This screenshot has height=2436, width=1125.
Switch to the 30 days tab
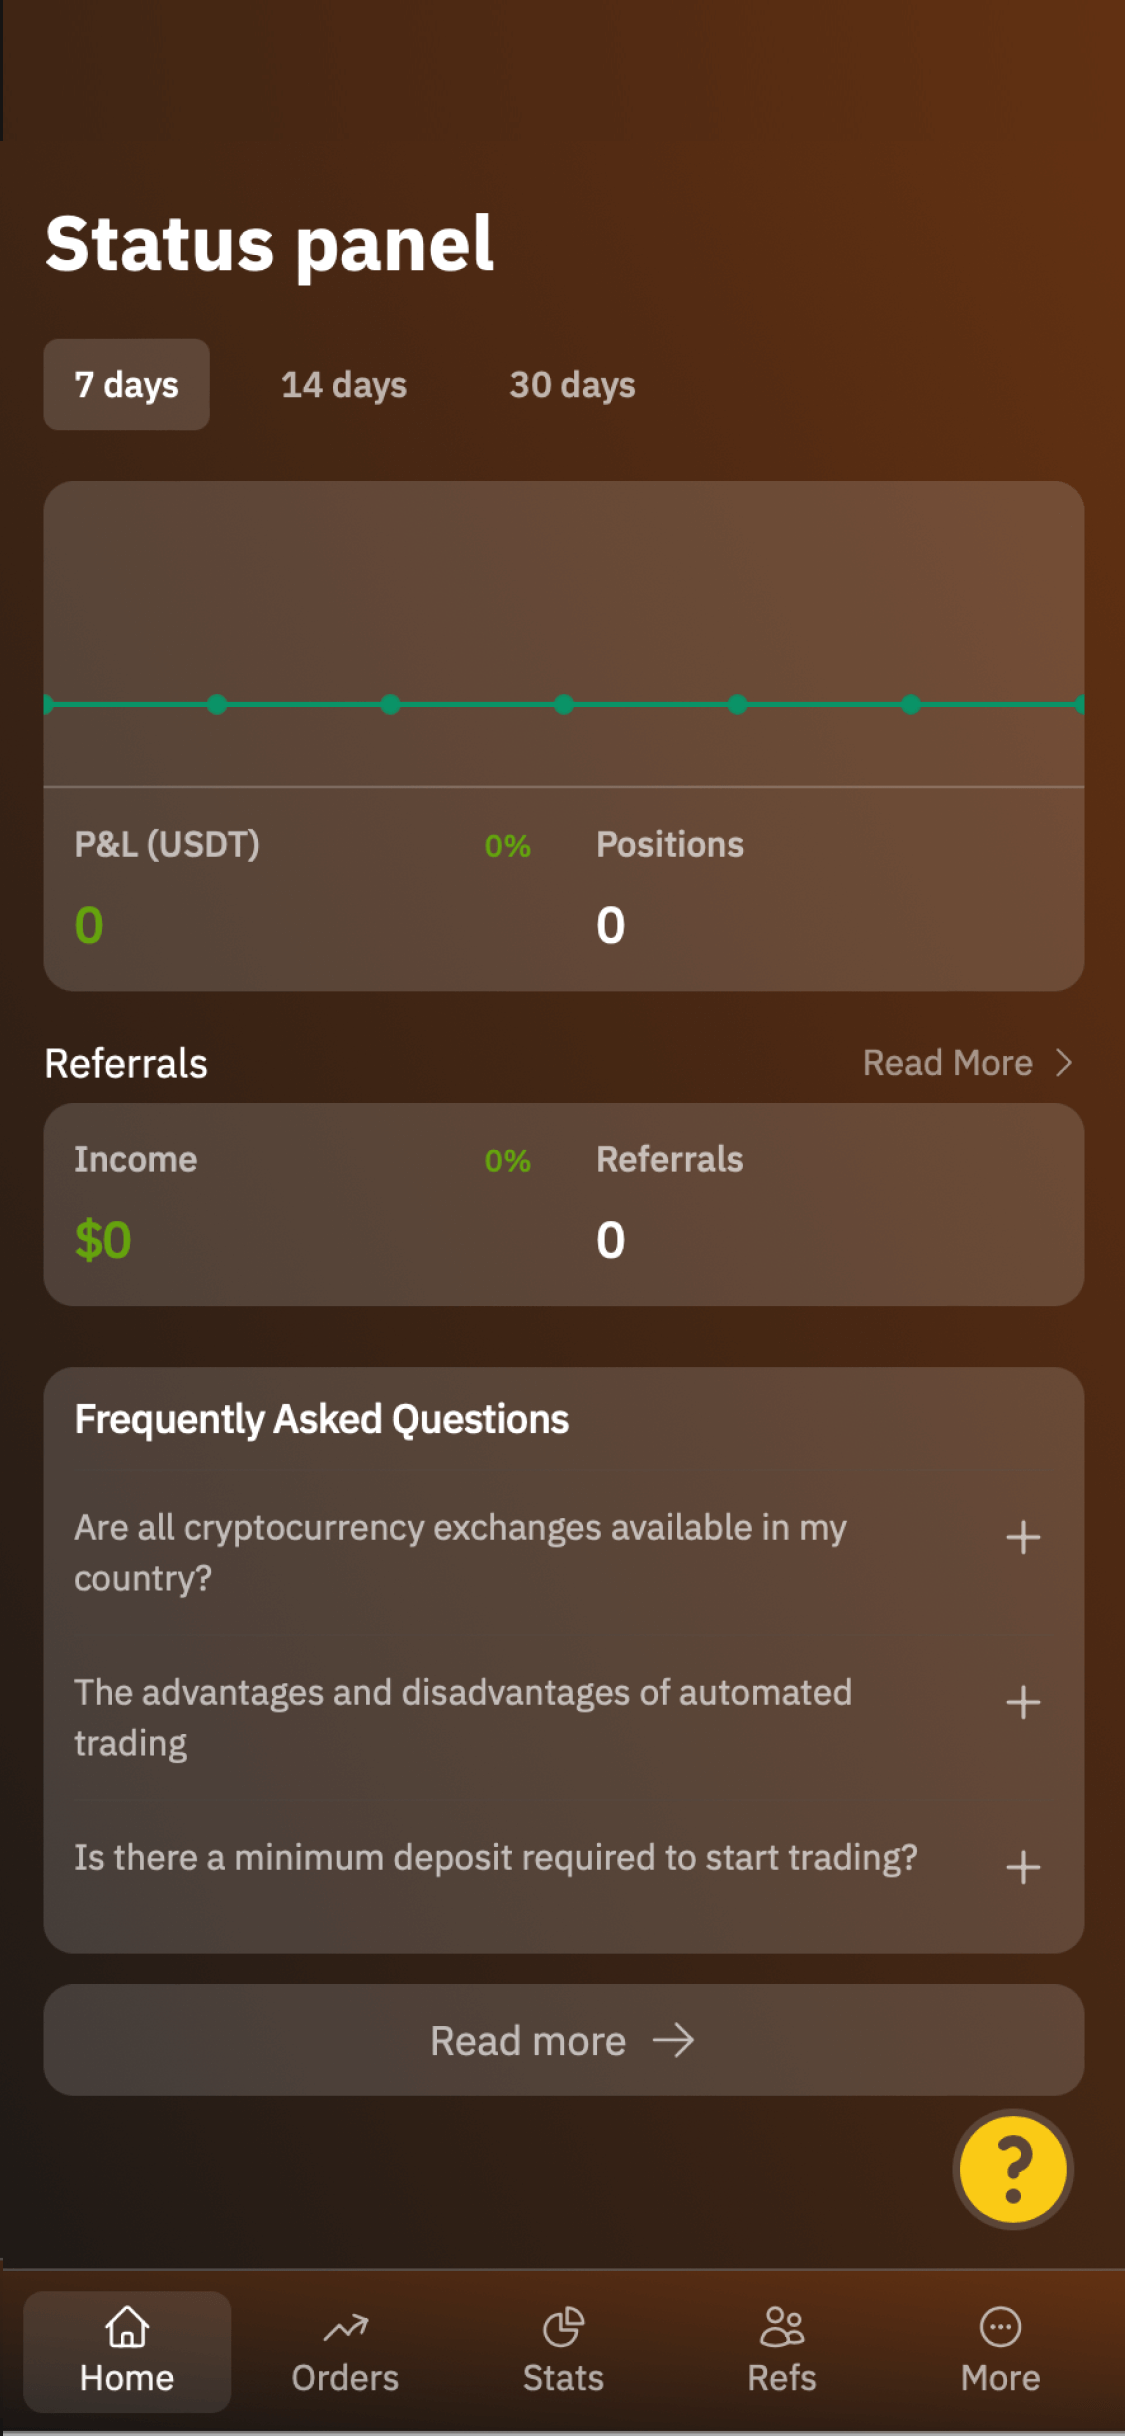pos(572,385)
